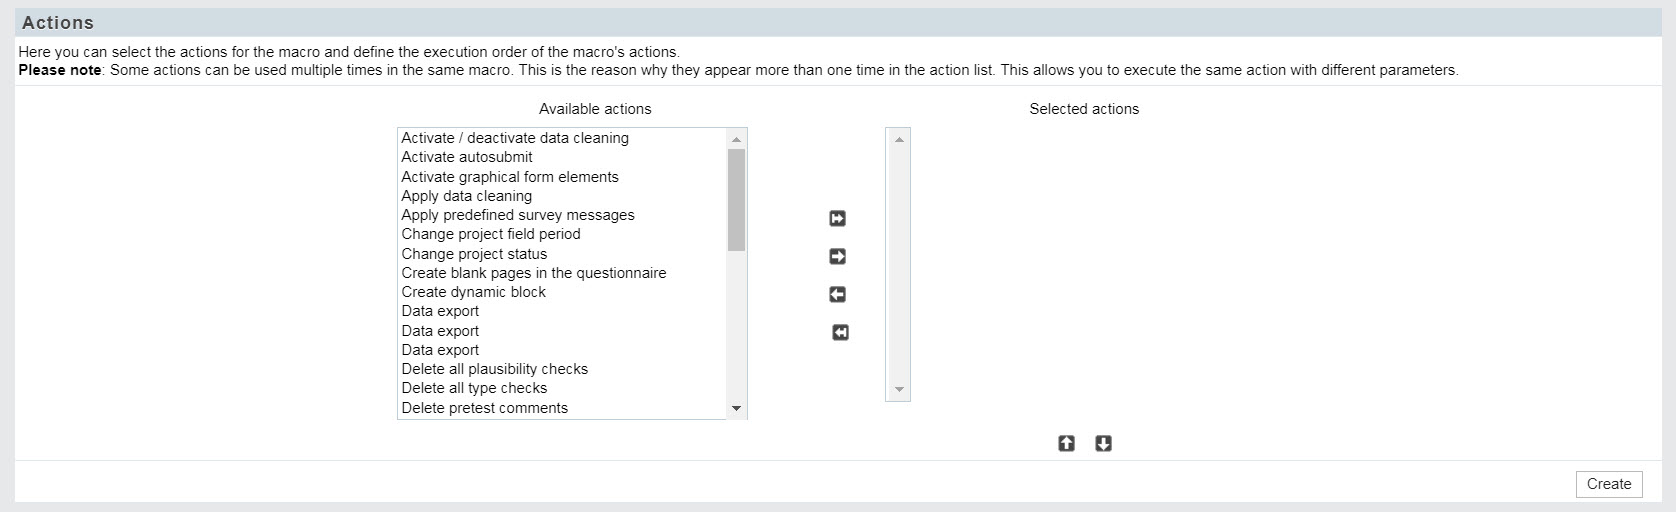Click the add-all-actions double arrow icon
The image size is (1676, 512).
838,218
